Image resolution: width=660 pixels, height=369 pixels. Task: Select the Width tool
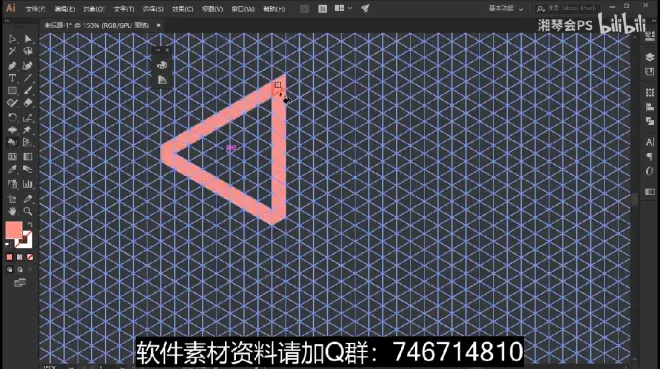coord(12,130)
